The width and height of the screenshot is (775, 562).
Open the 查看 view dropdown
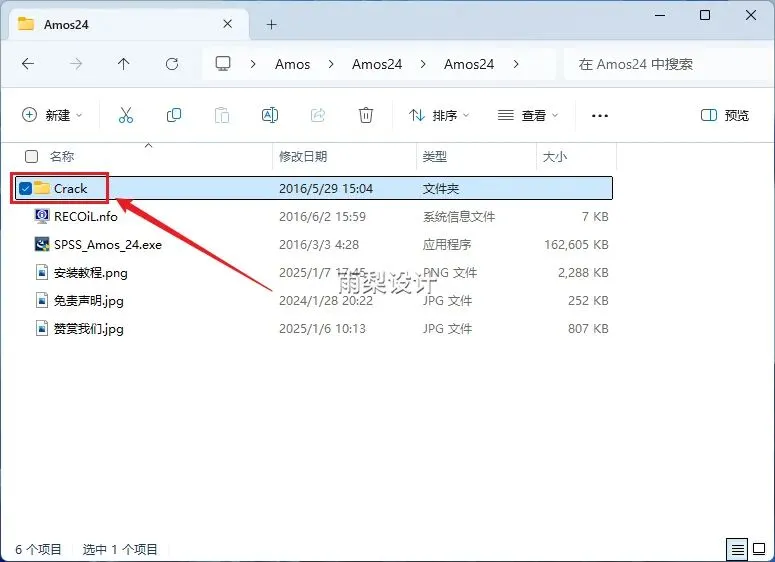point(528,115)
